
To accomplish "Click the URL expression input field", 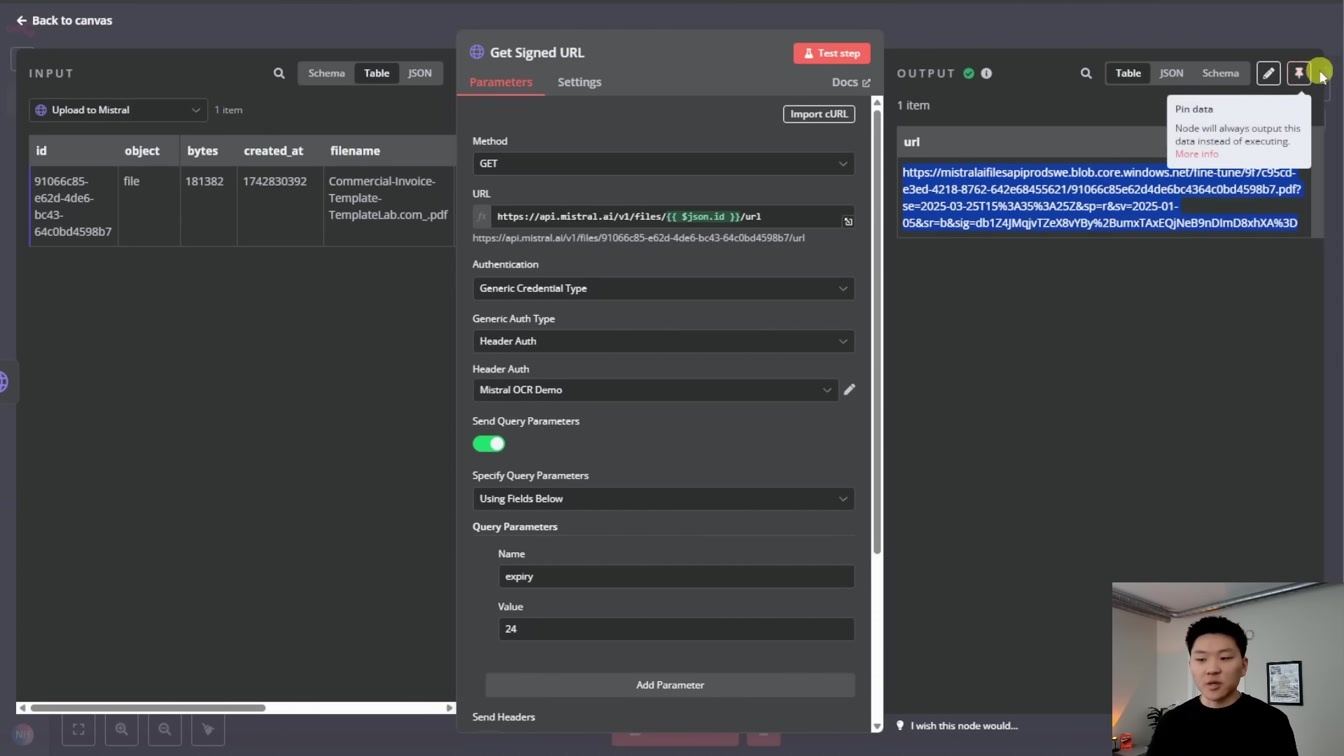I will (664, 216).
